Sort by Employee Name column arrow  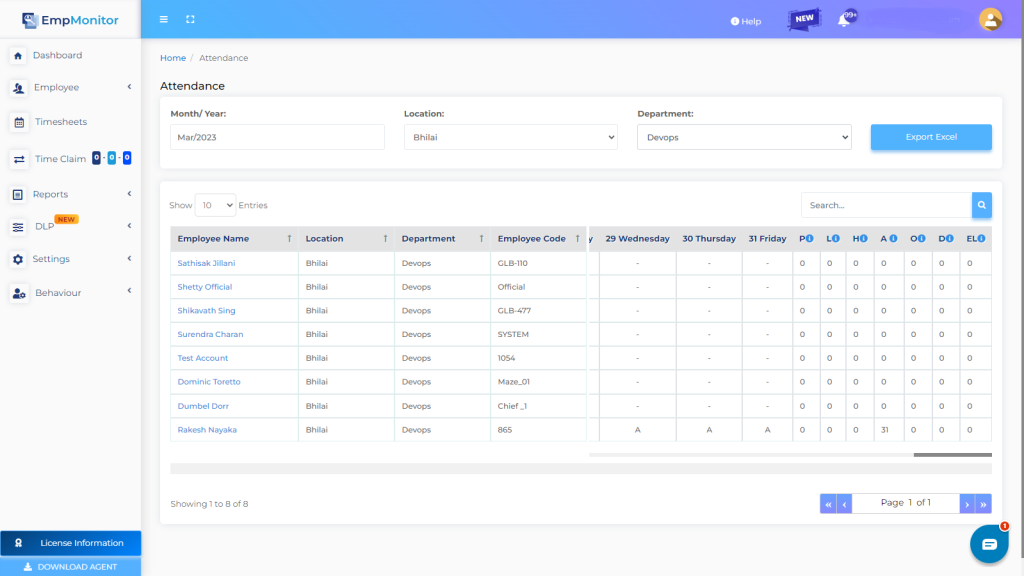[289, 238]
